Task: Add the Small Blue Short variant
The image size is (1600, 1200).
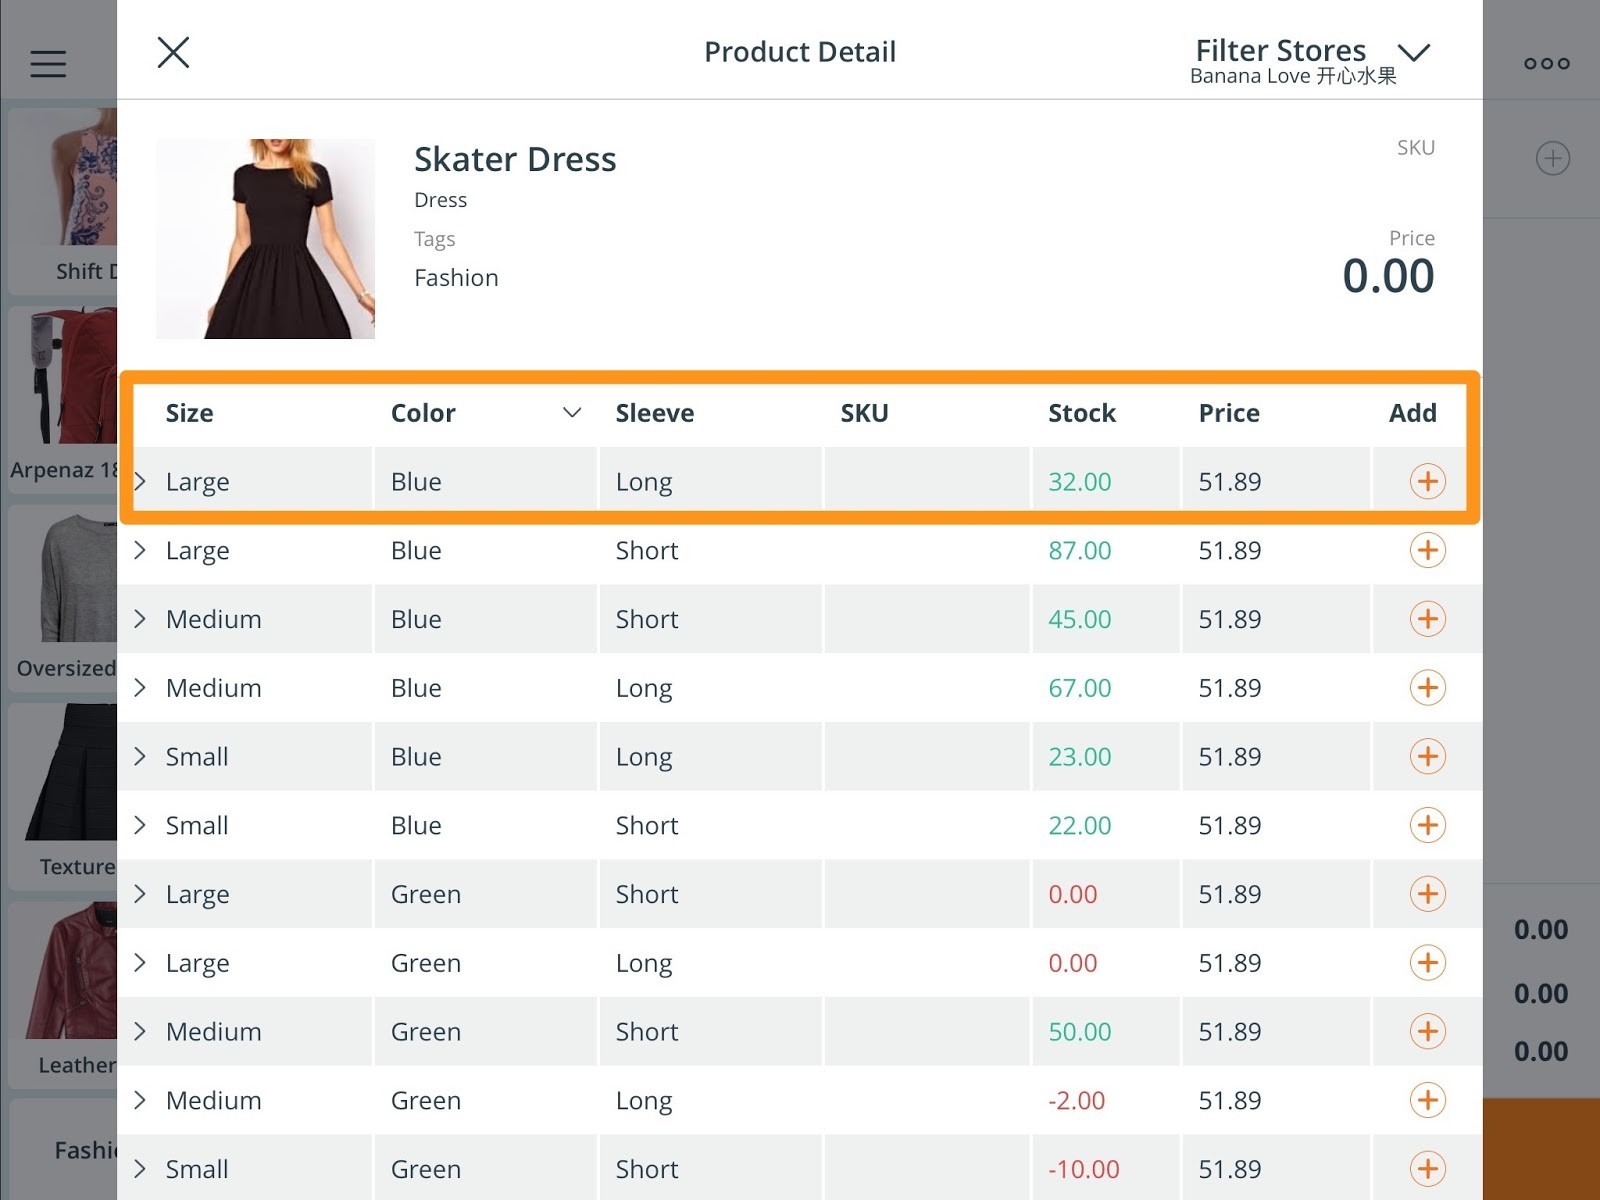Action: [x=1427, y=825]
